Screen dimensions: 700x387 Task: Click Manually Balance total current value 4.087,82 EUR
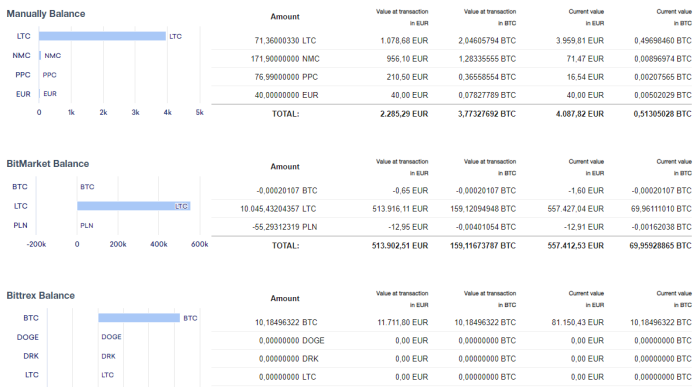pyautogui.click(x=579, y=114)
